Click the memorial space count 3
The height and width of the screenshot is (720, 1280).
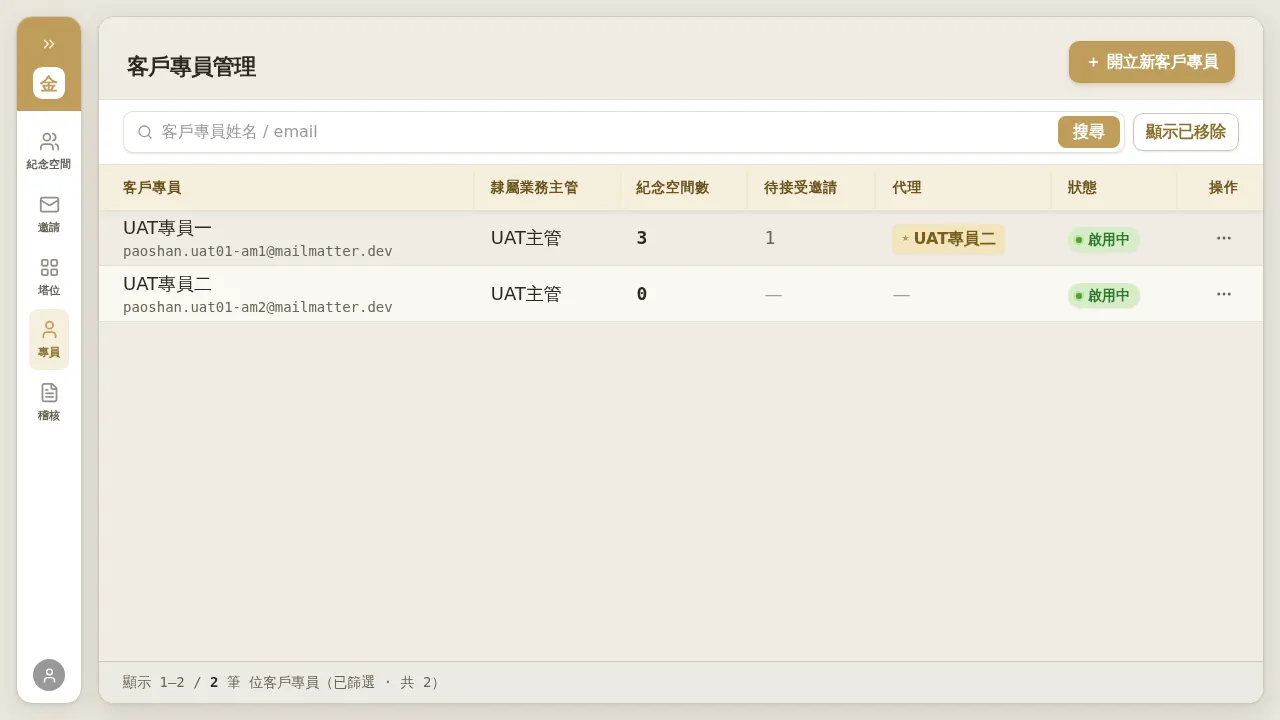642,238
